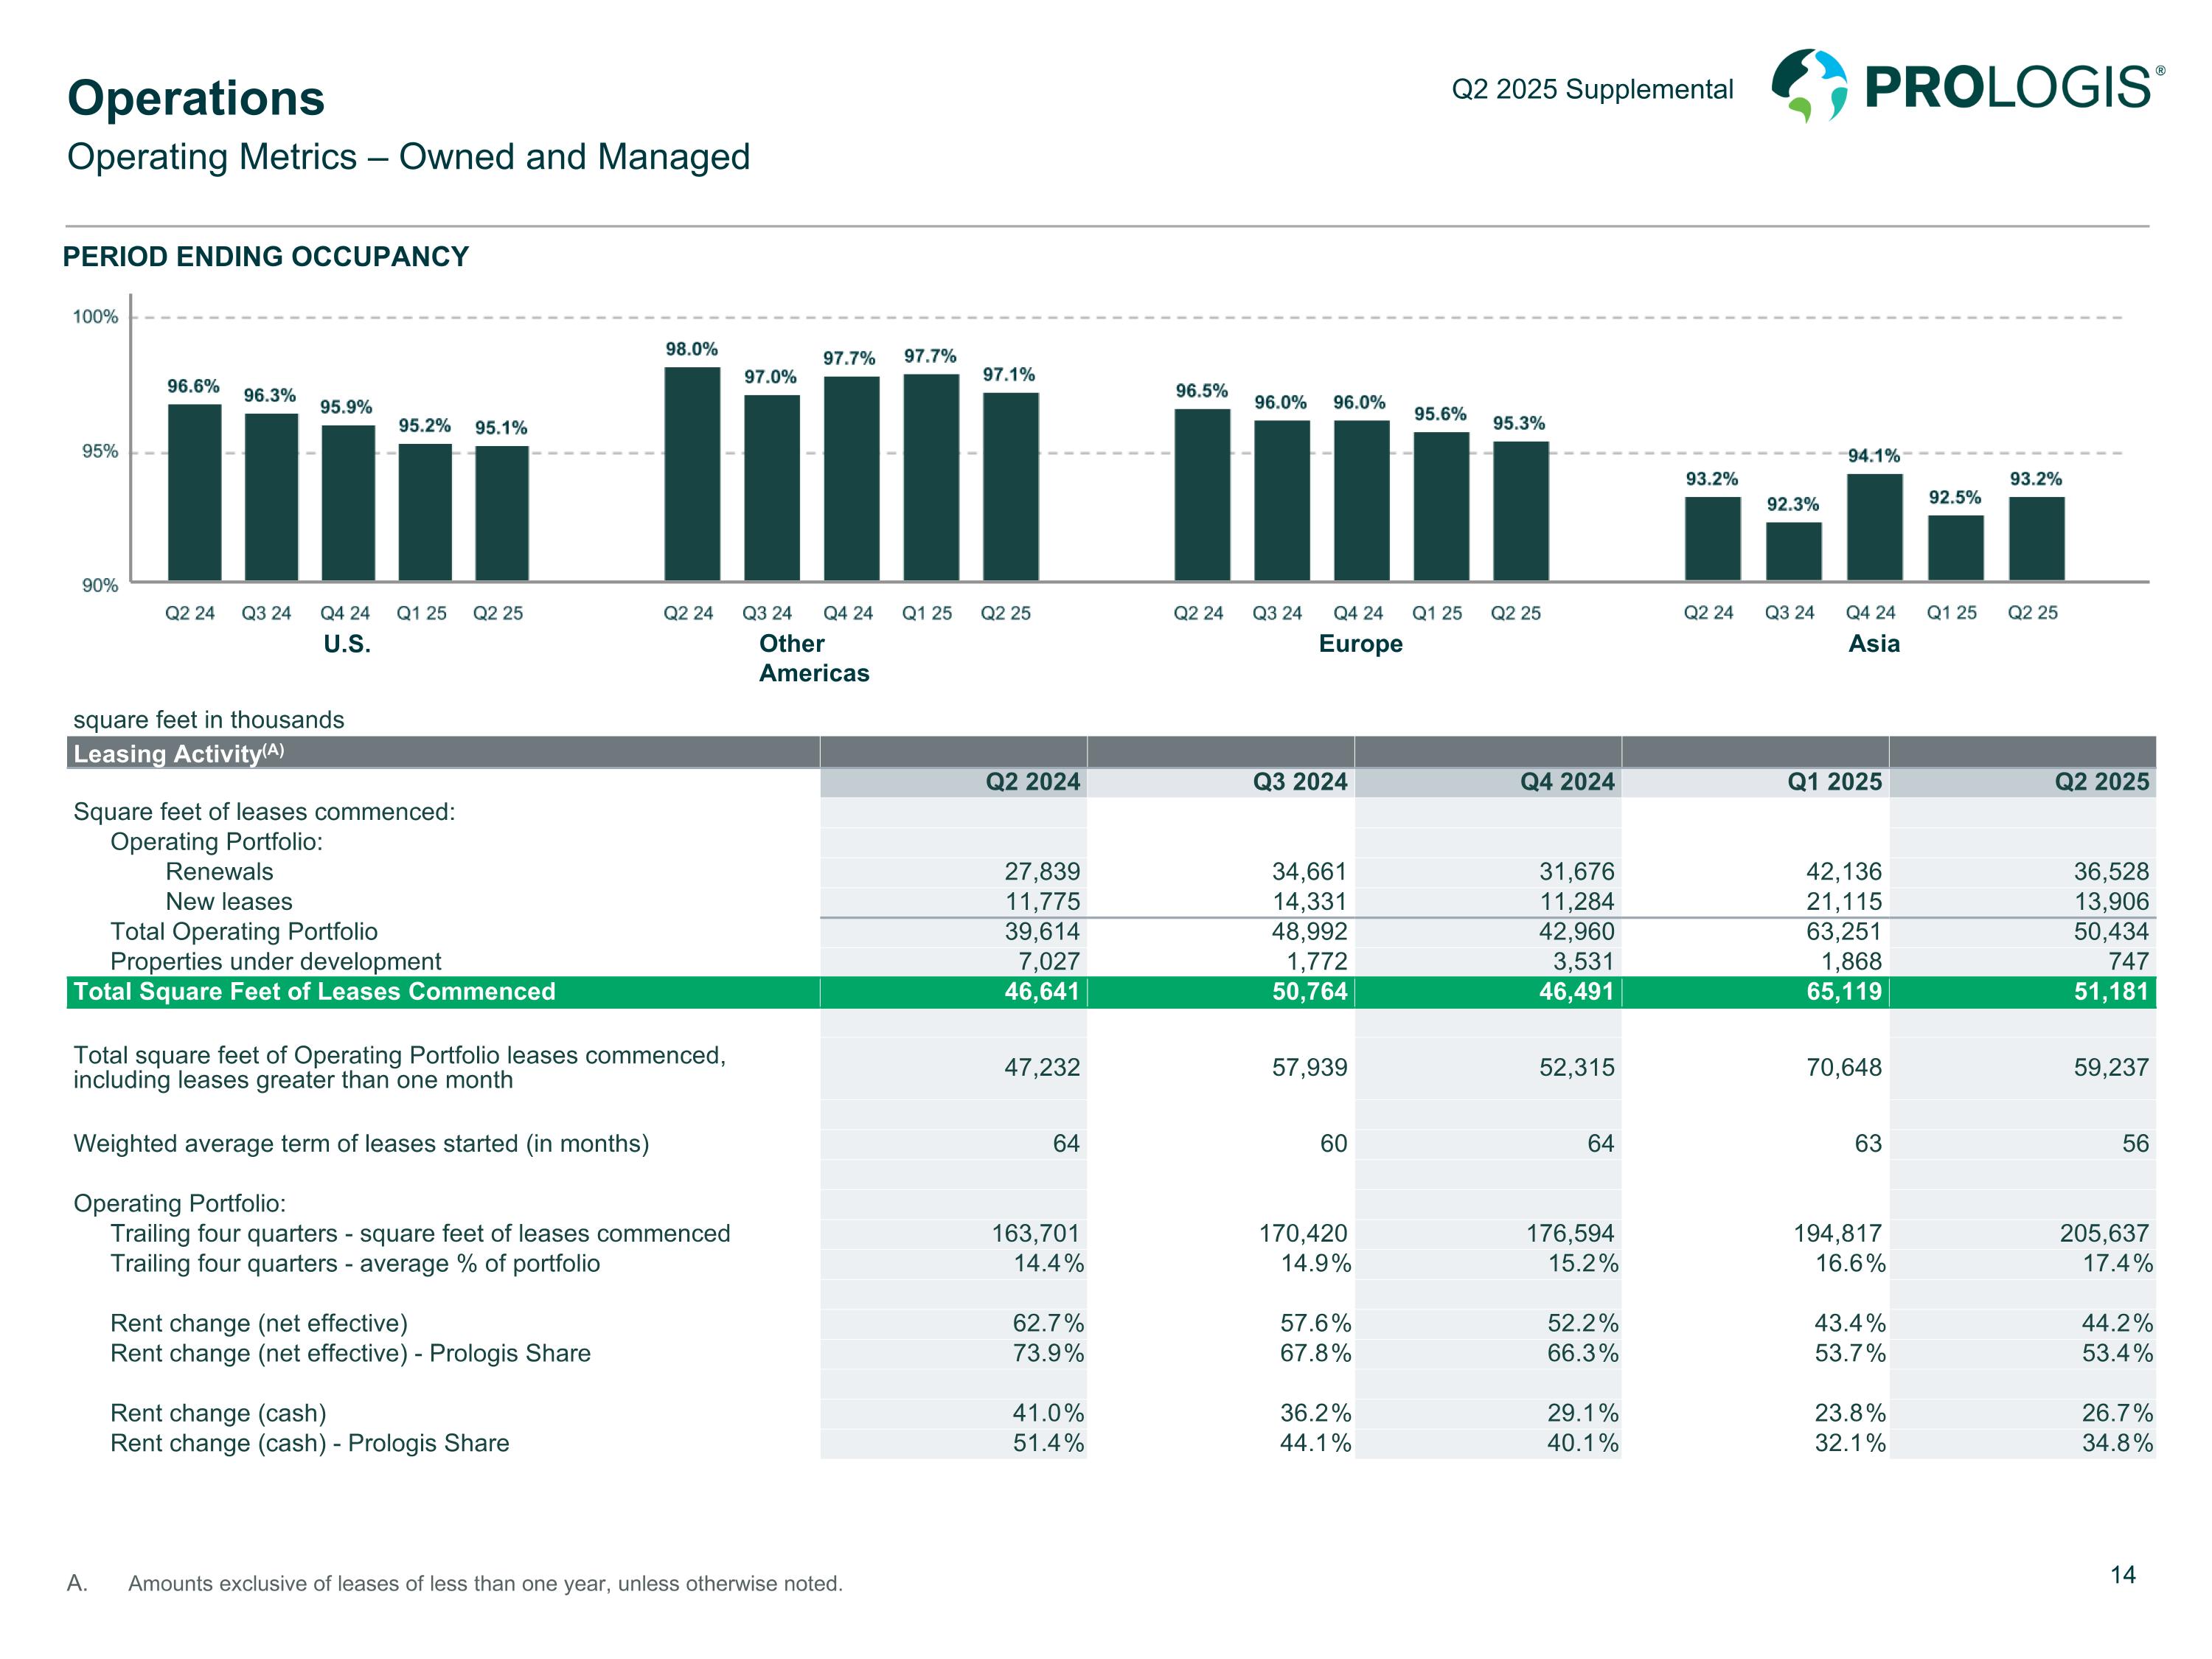Click the Q2 2025 column header
This screenshot has height=1659, width=2212.
tap(2101, 782)
